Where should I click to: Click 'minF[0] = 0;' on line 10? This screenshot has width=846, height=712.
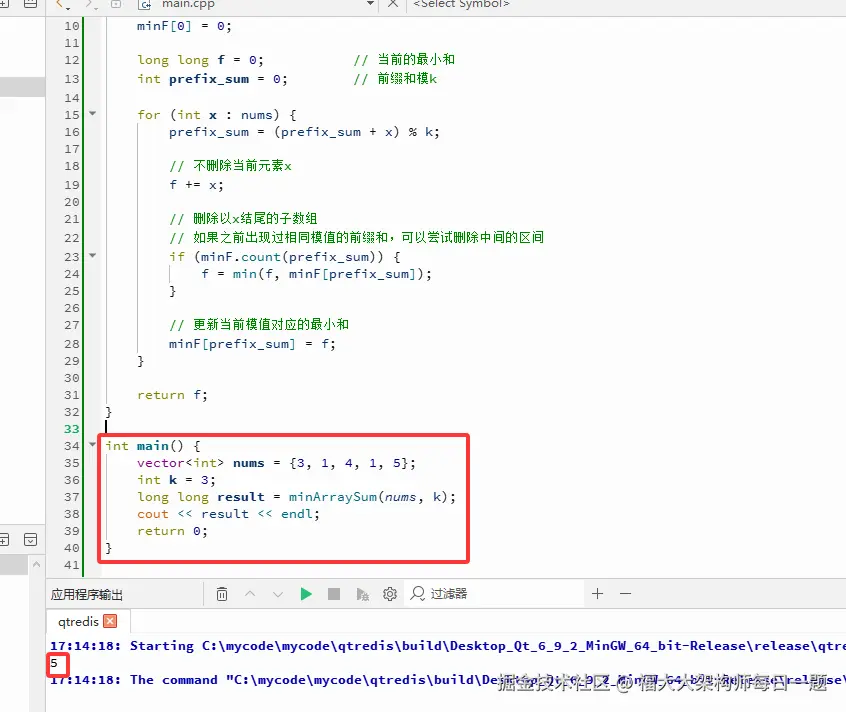tap(184, 26)
